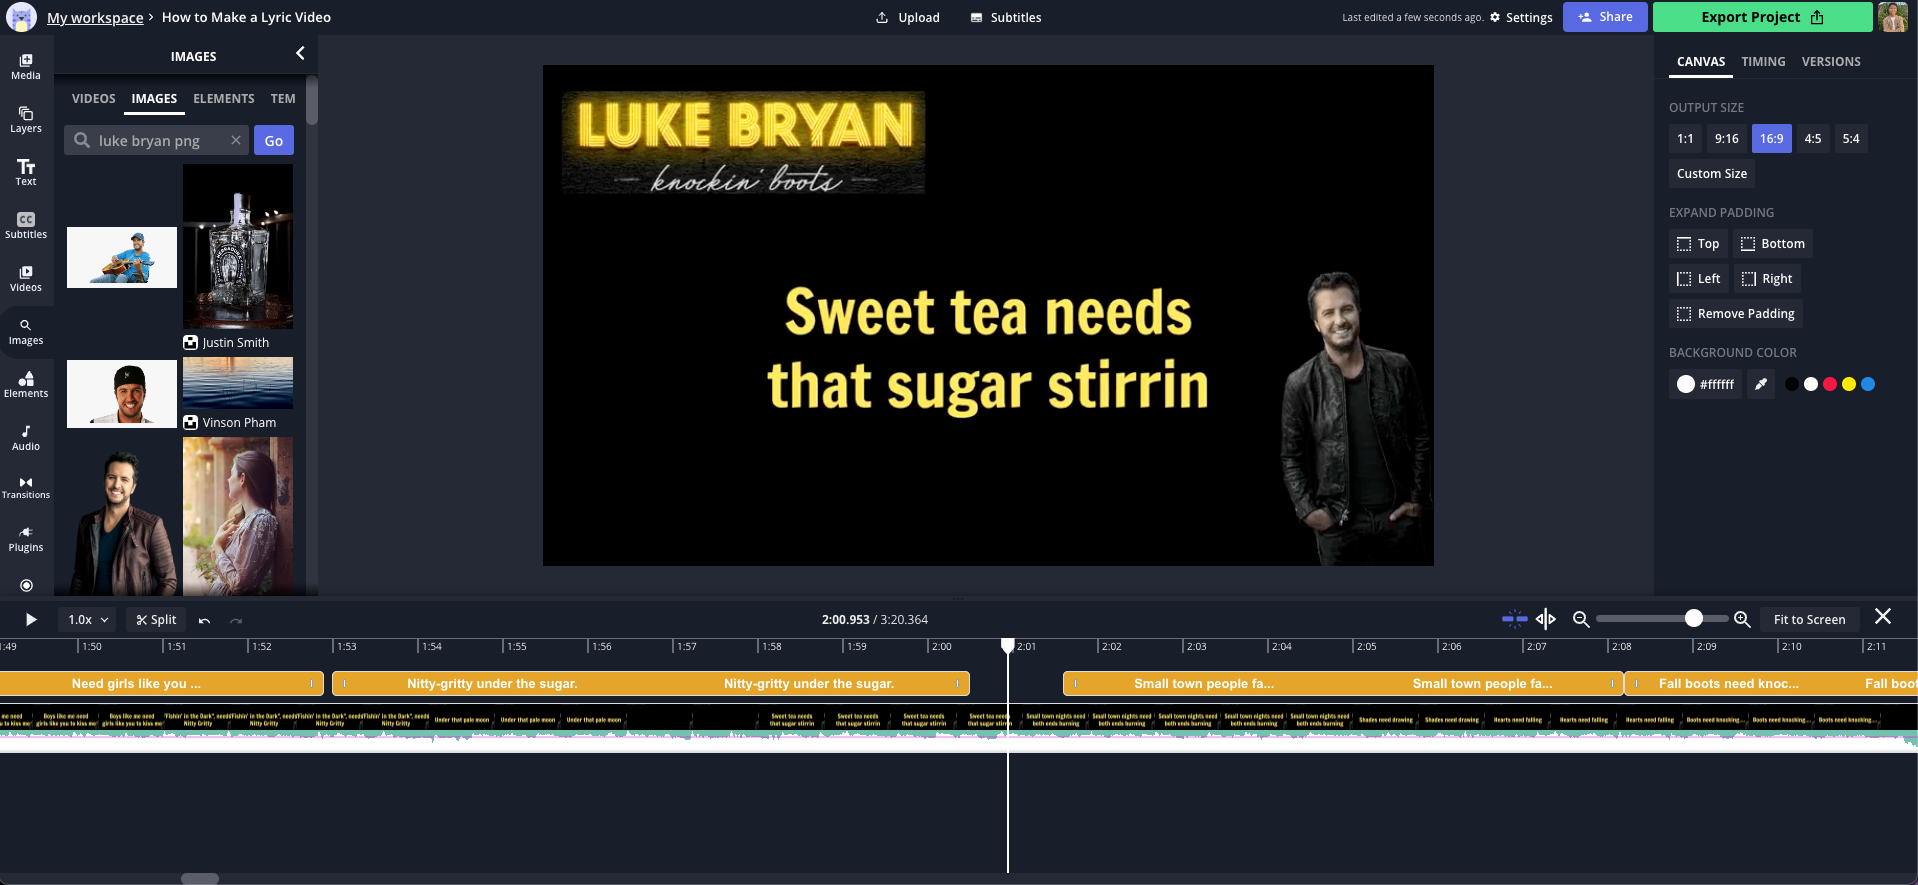Select the 9:16 output size
This screenshot has height=885, width=1918.
(x=1726, y=139)
